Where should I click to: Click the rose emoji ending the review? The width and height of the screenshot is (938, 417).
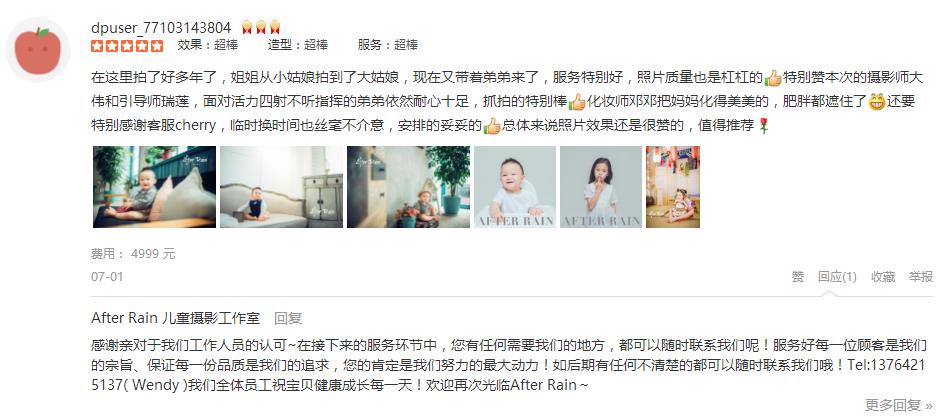pyautogui.click(x=763, y=126)
